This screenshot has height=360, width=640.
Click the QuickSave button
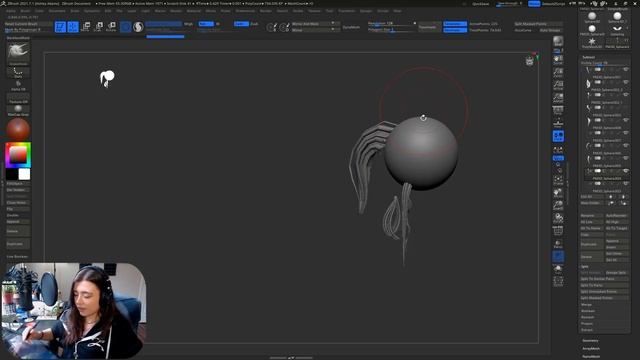click(x=480, y=4)
